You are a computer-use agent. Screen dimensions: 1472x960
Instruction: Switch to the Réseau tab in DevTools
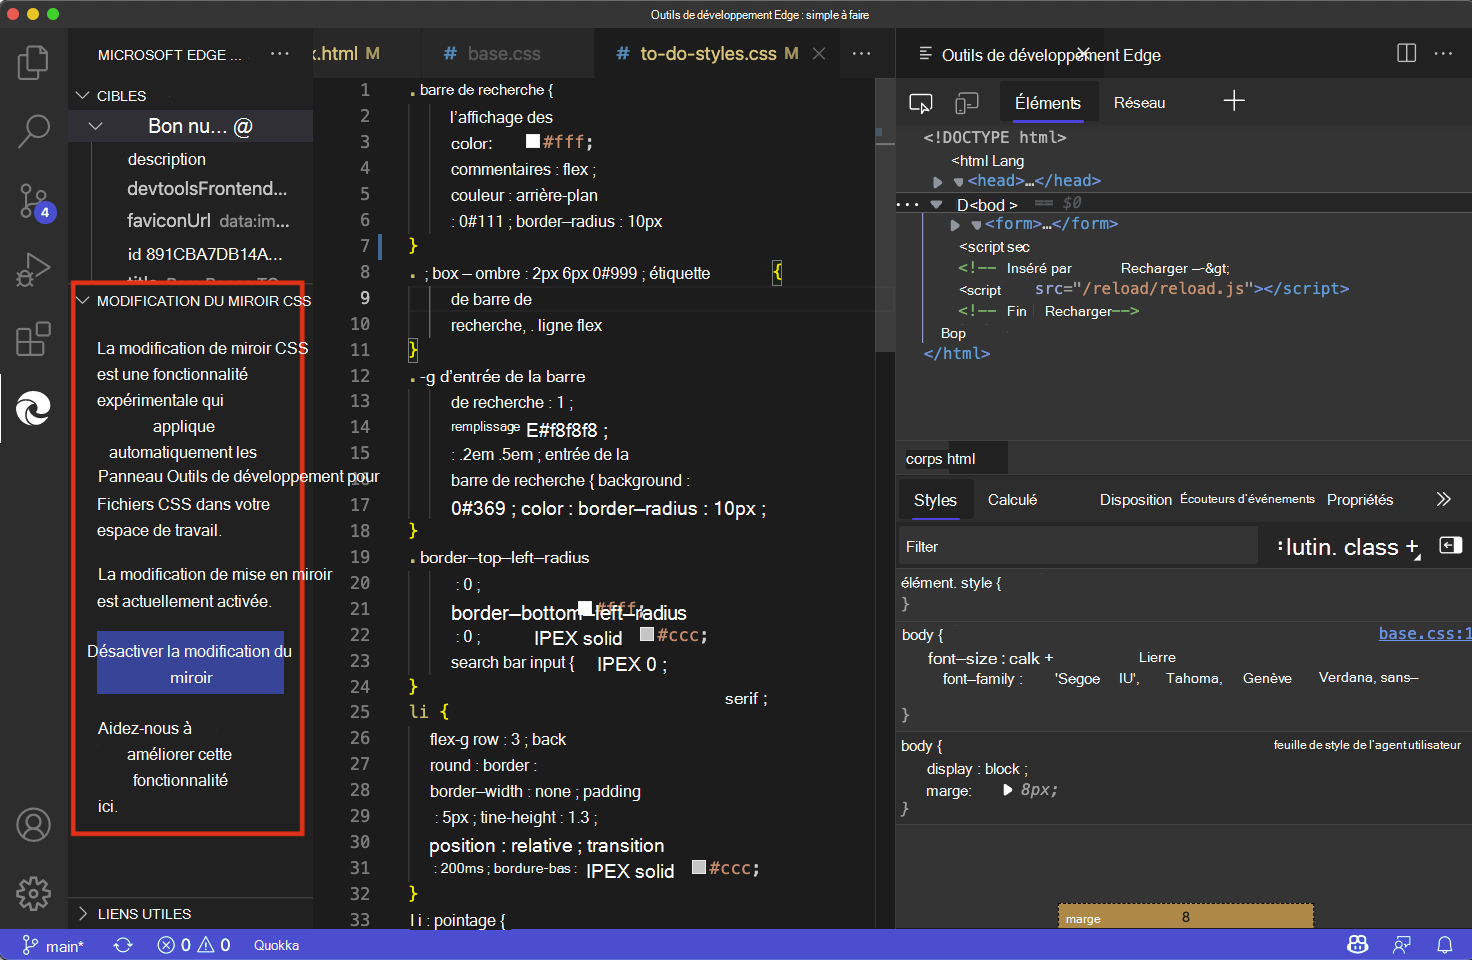(1139, 102)
